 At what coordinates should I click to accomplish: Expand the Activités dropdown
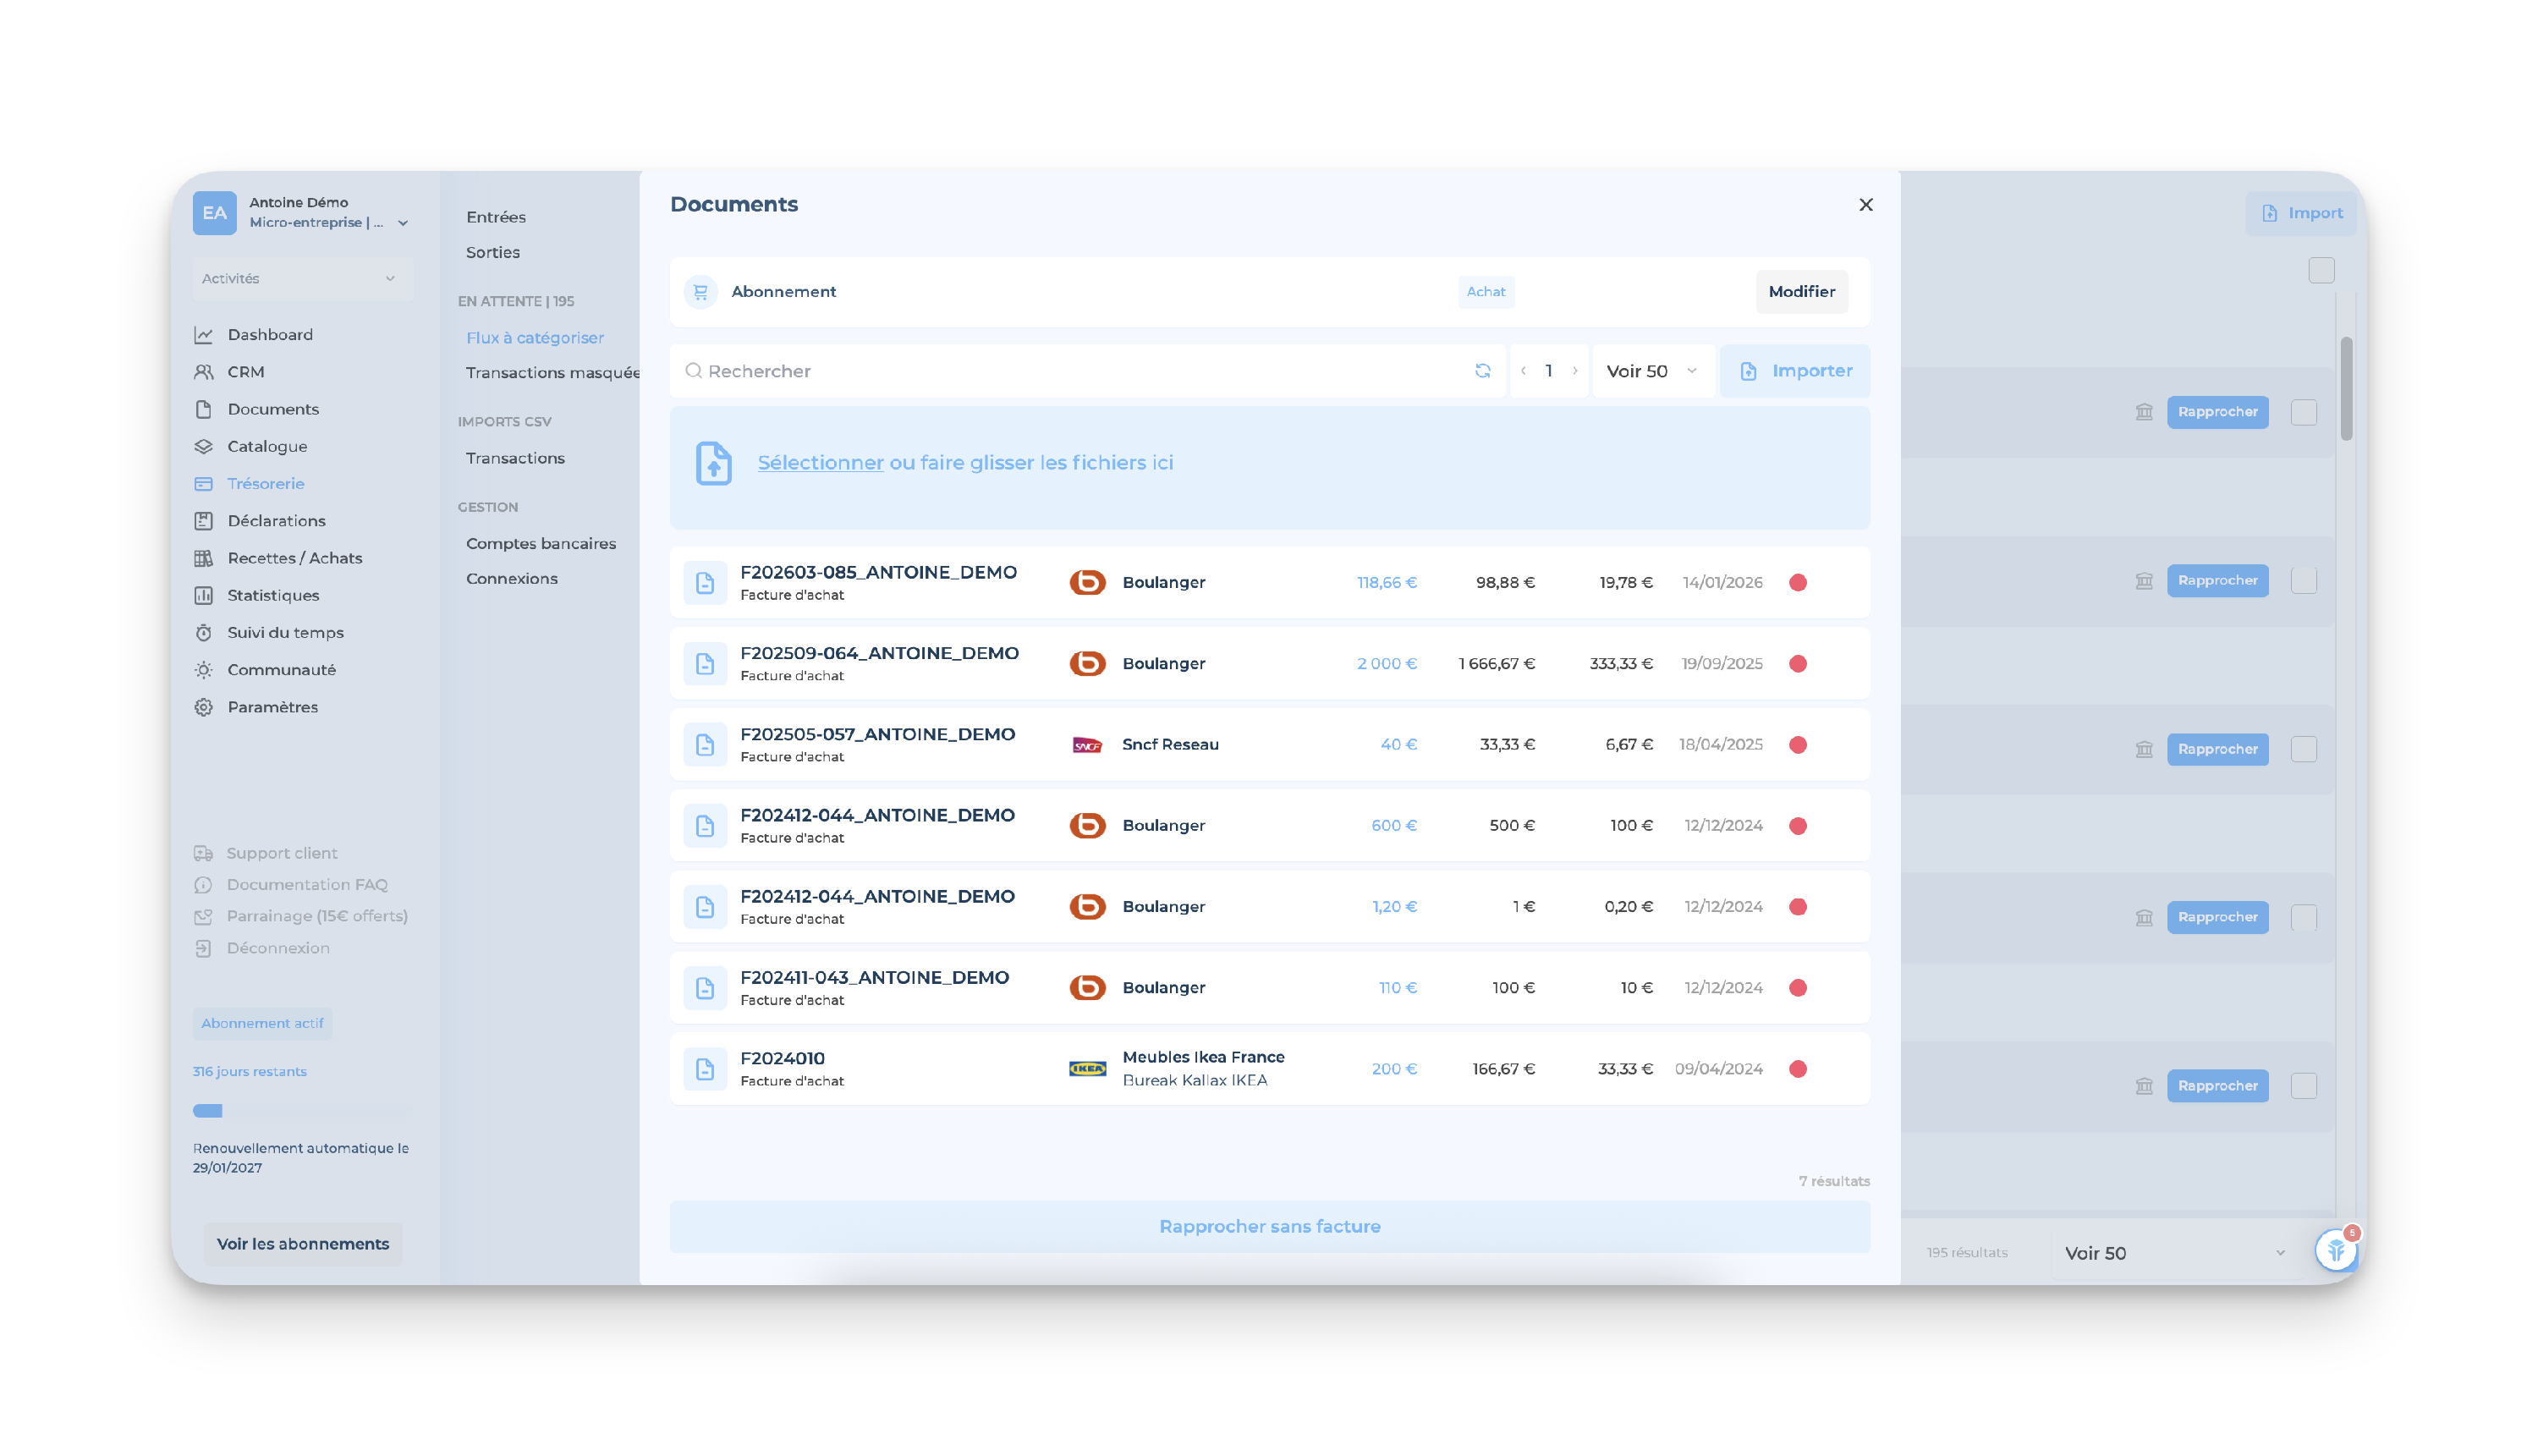[x=300, y=279]
